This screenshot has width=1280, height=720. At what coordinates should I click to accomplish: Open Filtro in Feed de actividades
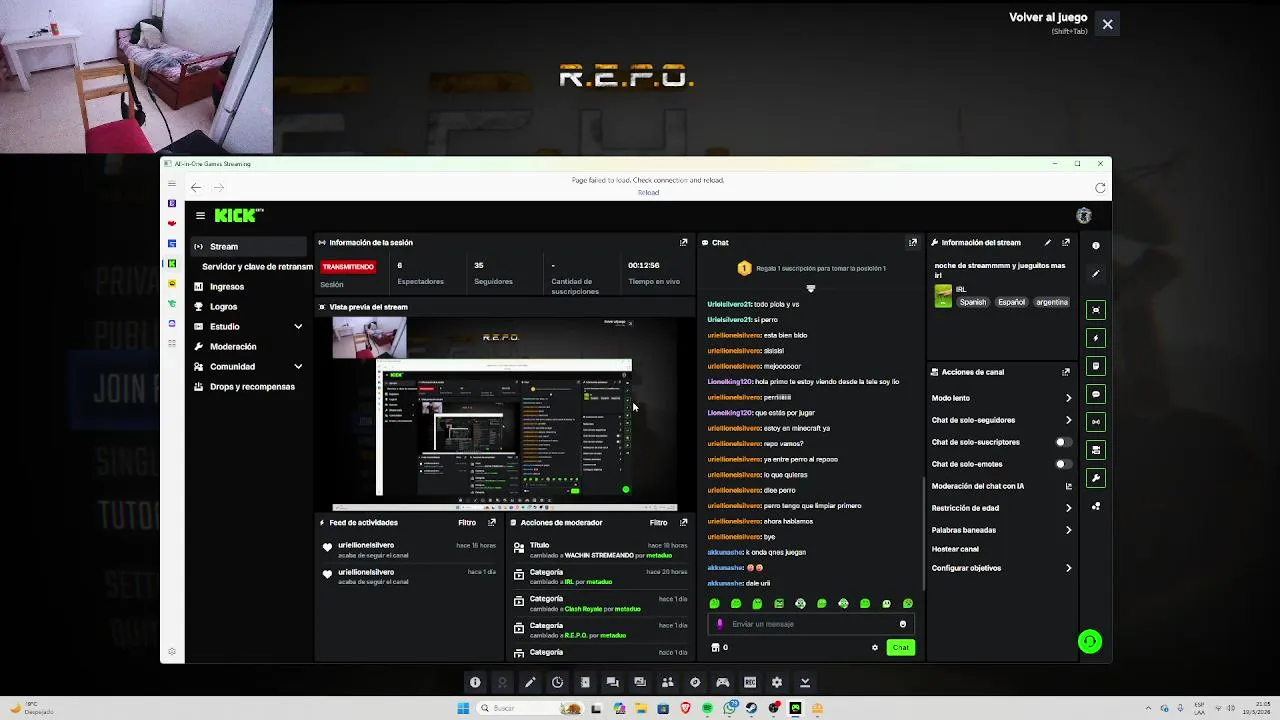point(467,522)
